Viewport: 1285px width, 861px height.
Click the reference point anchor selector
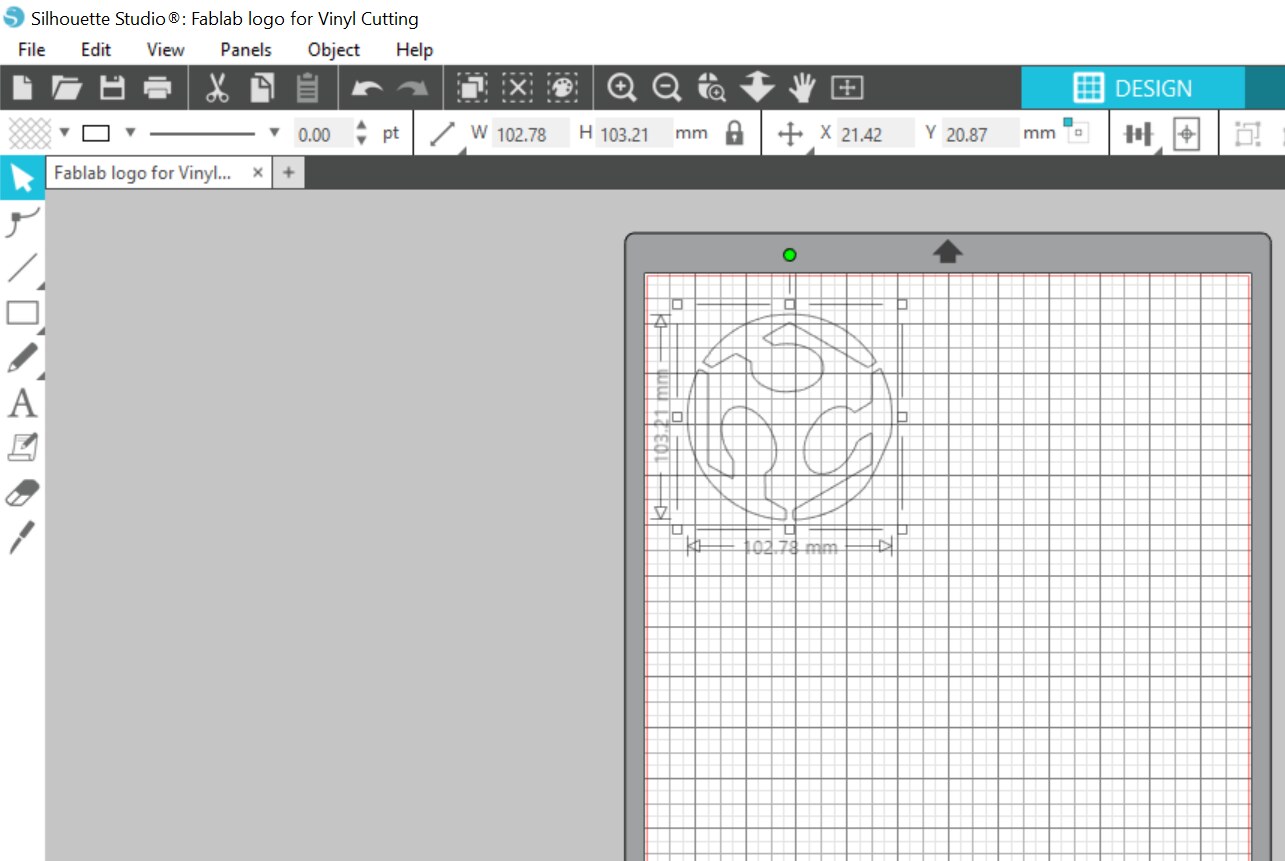[1077, 130]
